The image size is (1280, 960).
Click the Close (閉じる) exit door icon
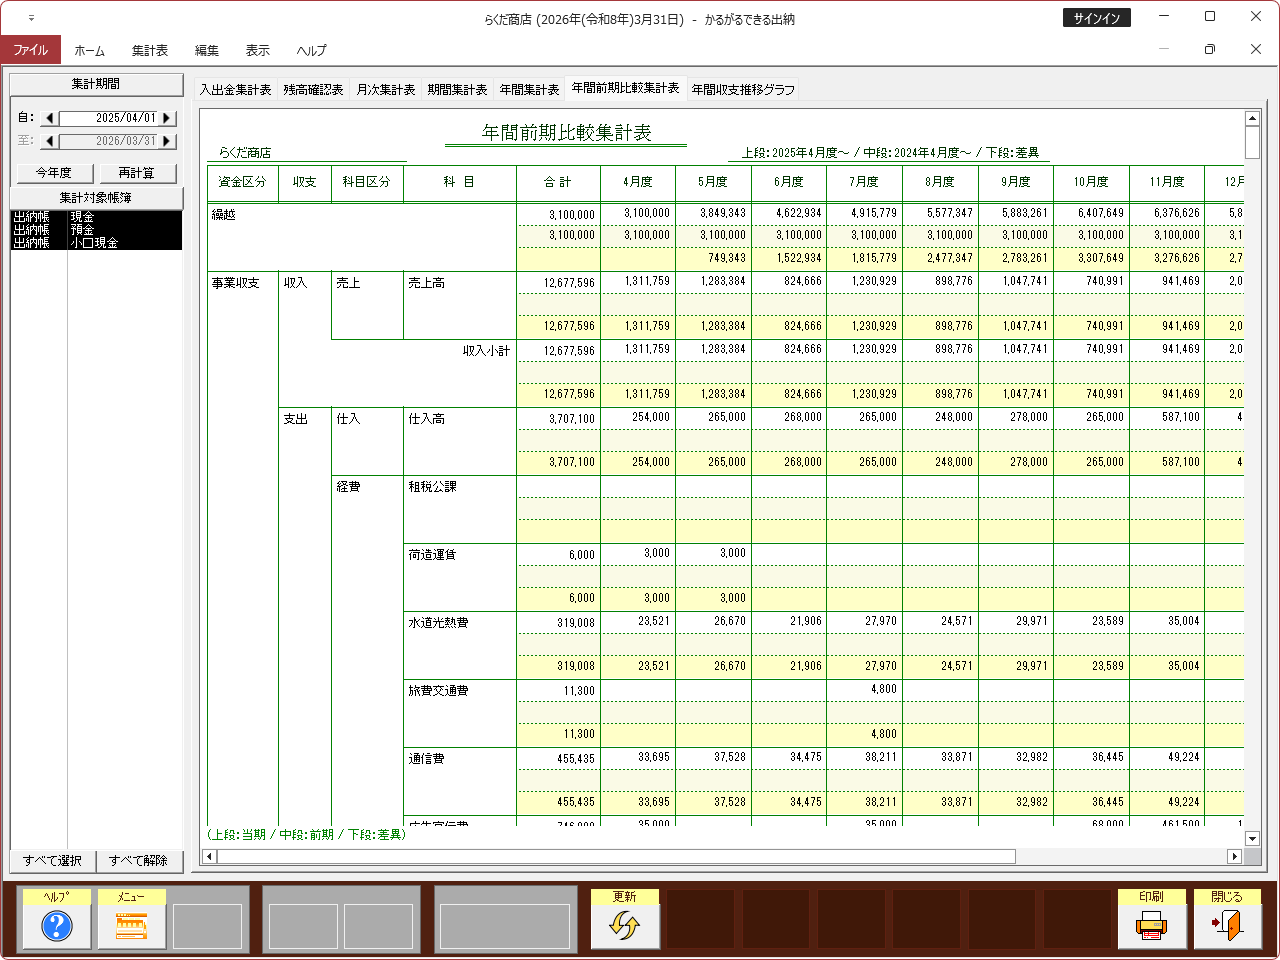(1227, 927)
